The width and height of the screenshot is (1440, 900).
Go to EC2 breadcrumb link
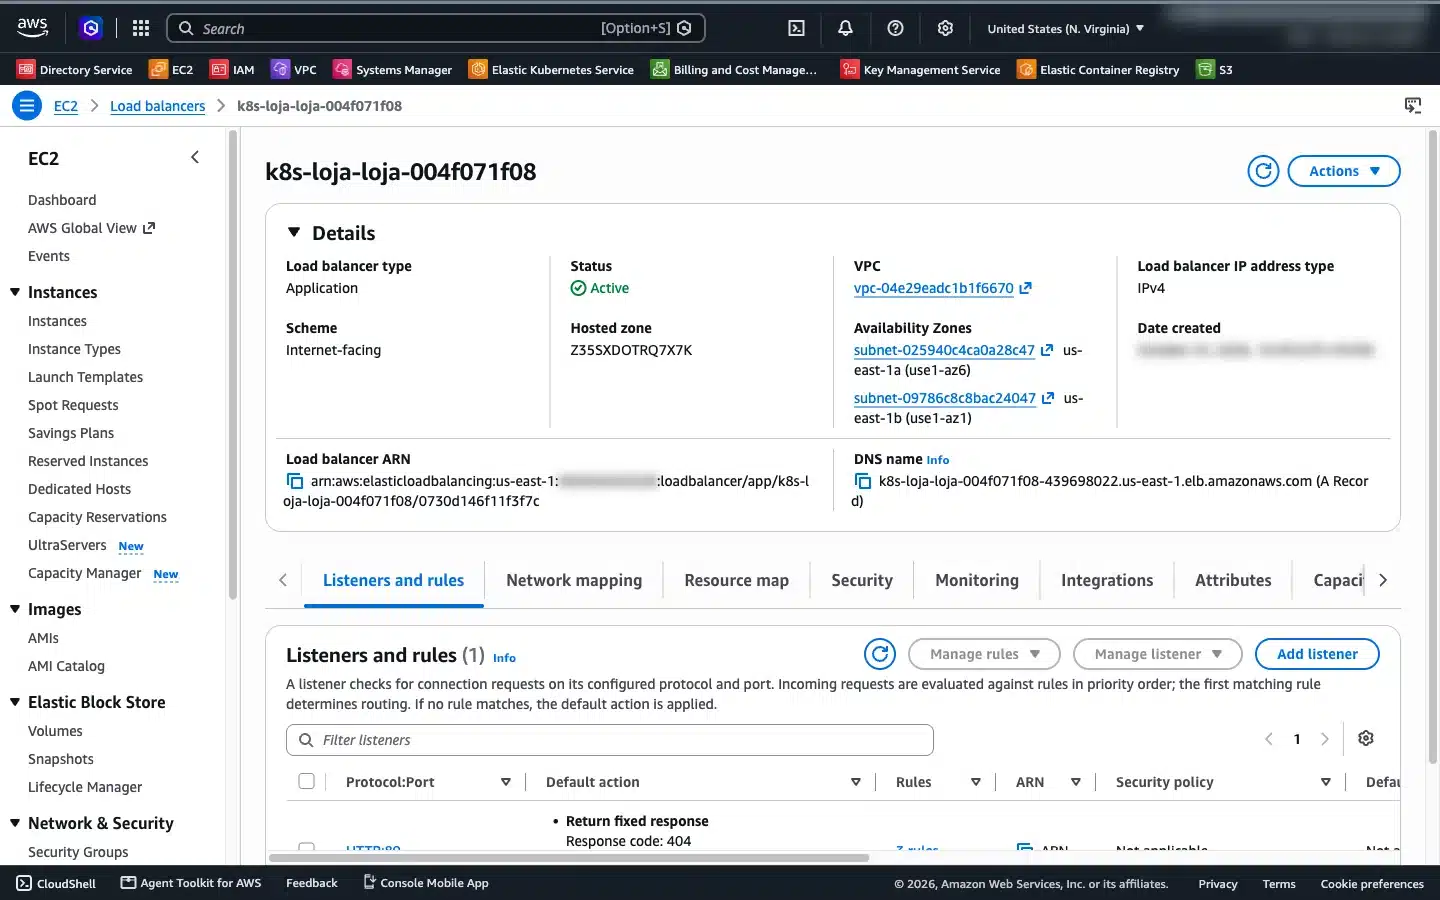coord(65,106)
